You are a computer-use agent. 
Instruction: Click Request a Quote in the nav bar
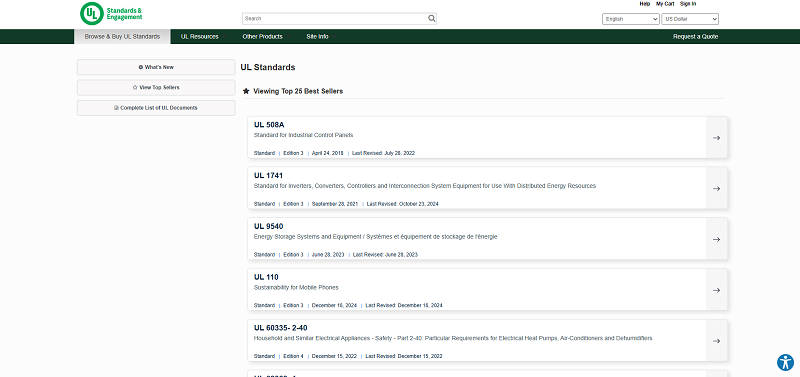click(695, 37)
